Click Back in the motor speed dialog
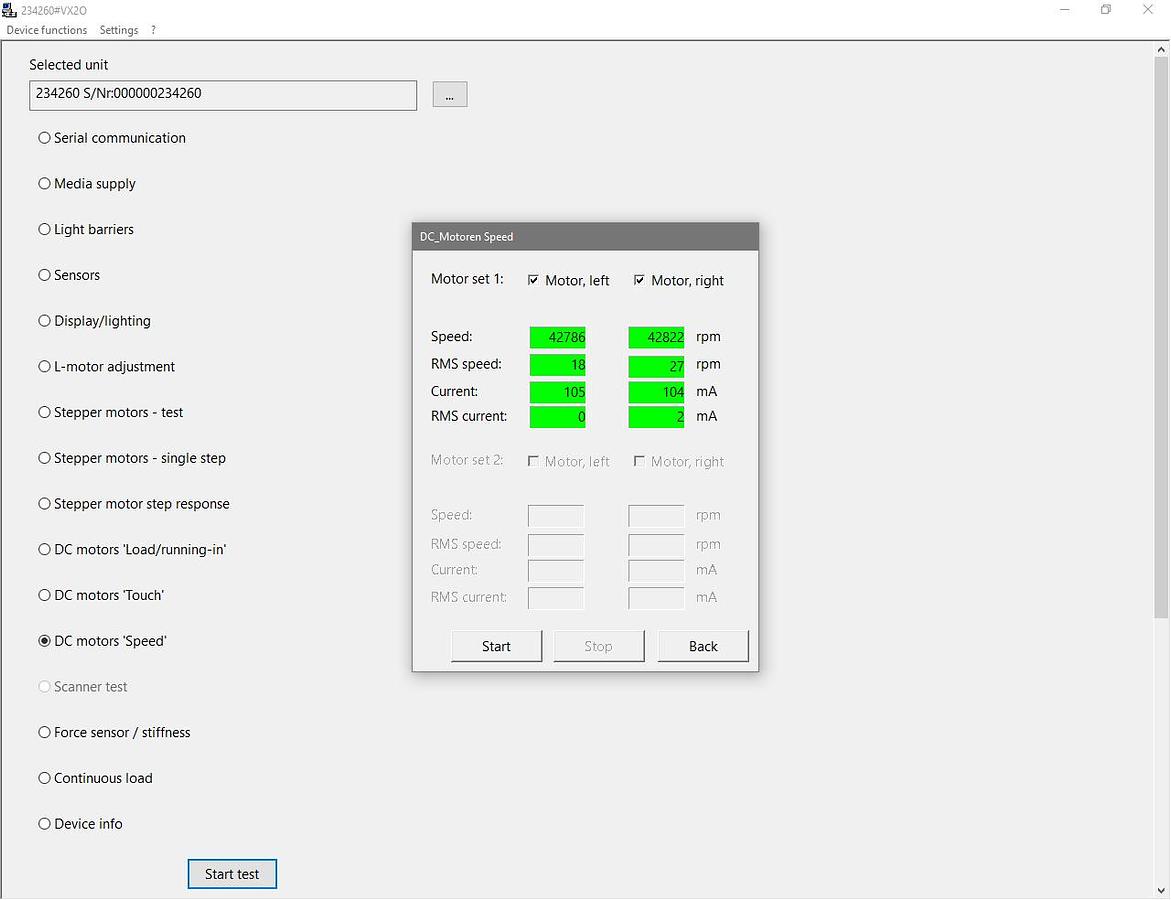 [703, 646]
